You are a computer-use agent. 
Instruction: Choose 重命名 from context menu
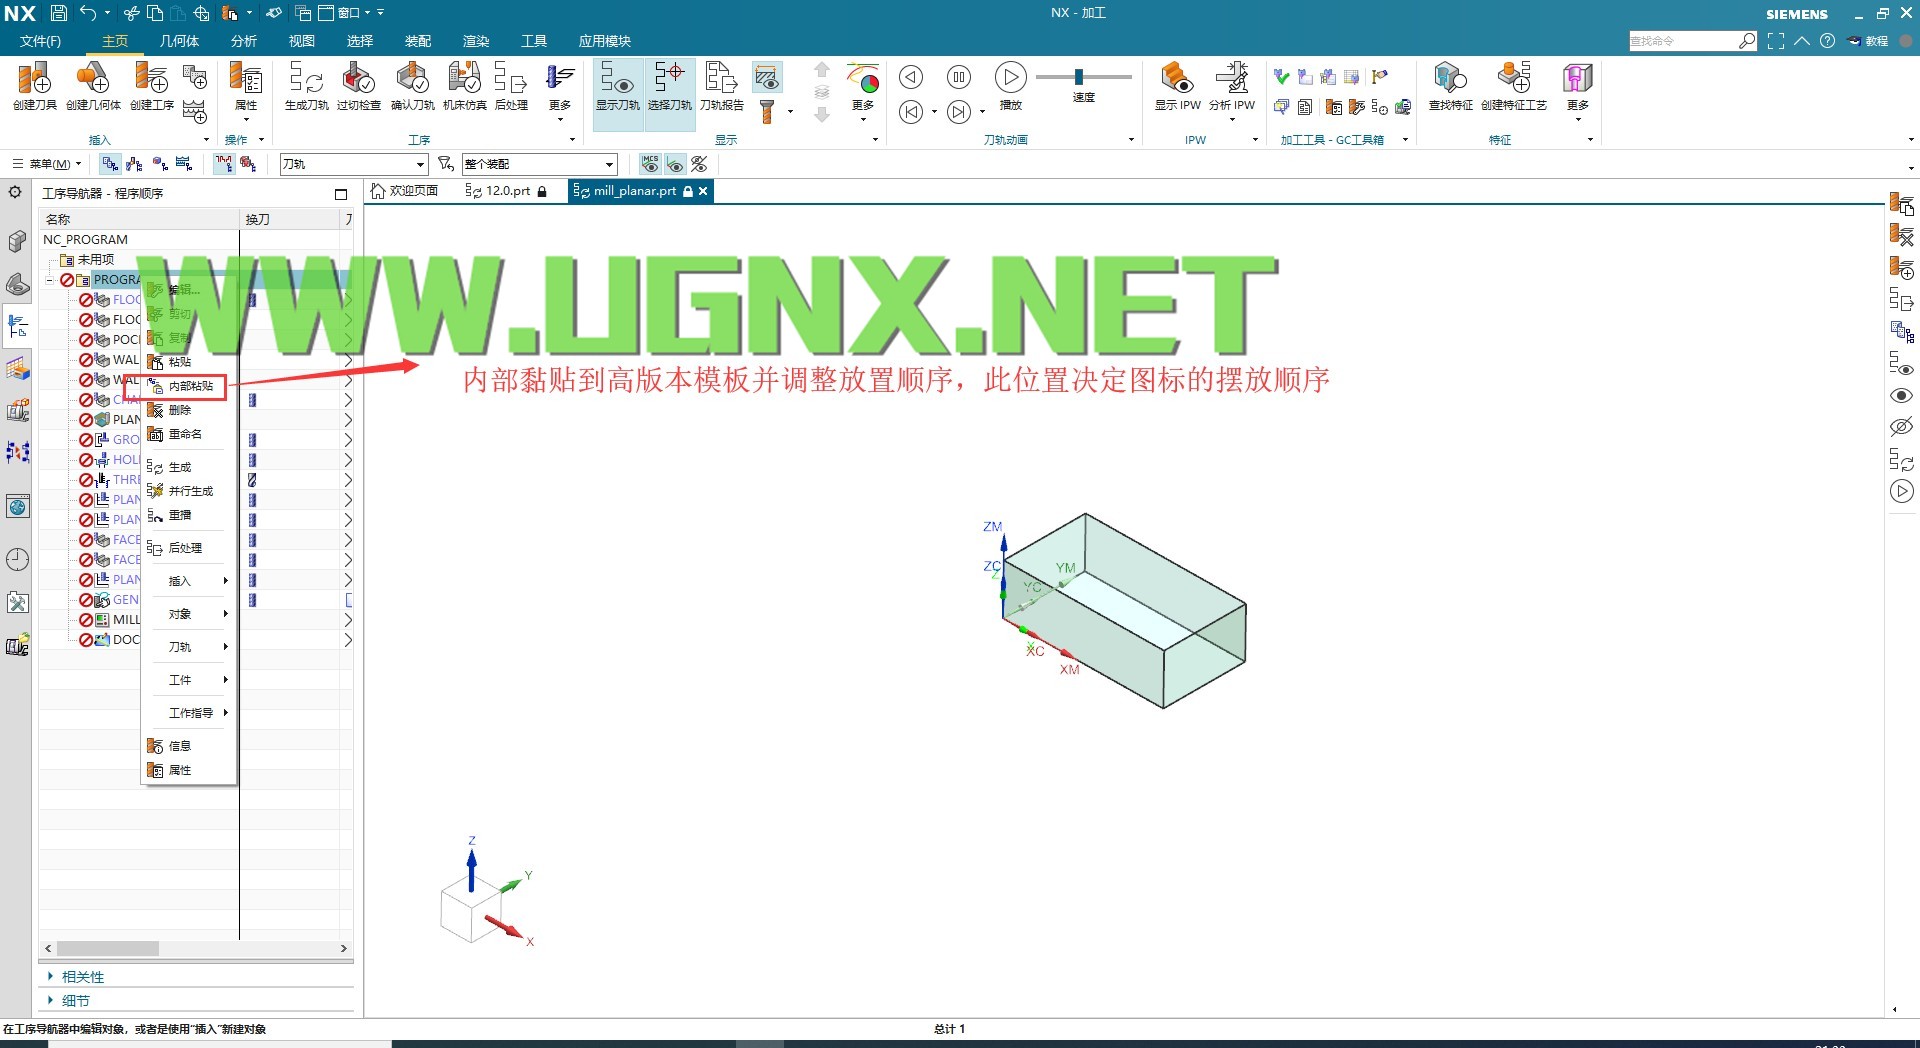pyautogui.click(x=185, y=434)
